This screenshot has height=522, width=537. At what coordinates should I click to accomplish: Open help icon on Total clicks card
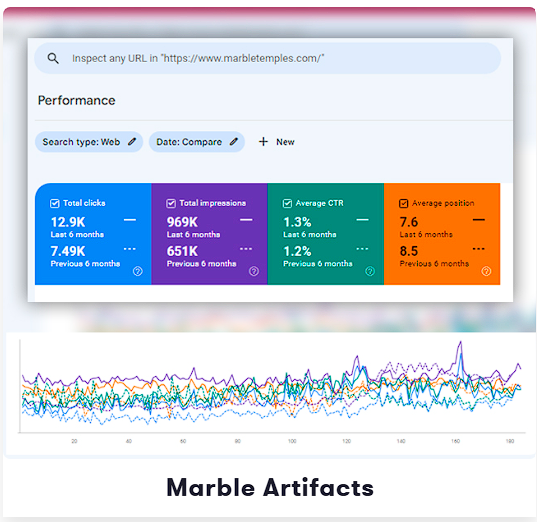click(x=138, y=271)
